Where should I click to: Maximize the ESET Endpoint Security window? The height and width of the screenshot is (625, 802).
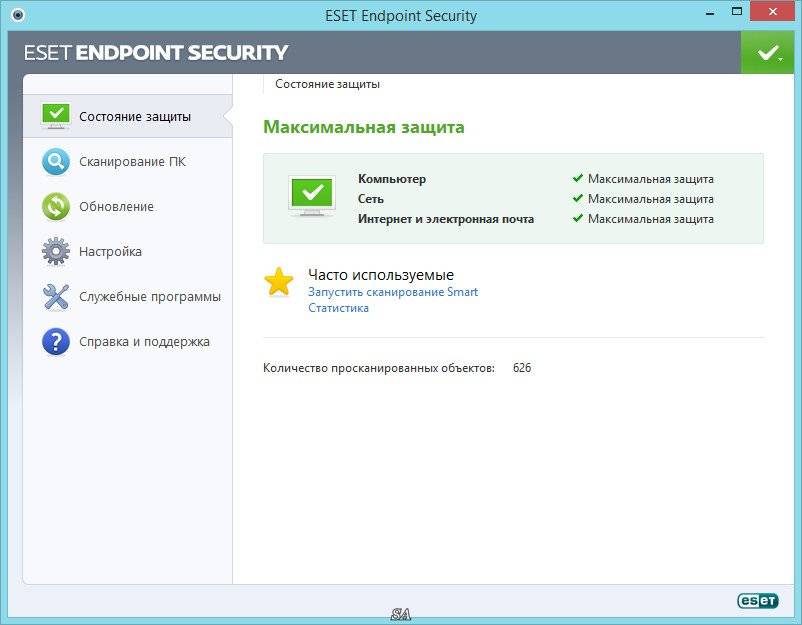click(737, 12)
